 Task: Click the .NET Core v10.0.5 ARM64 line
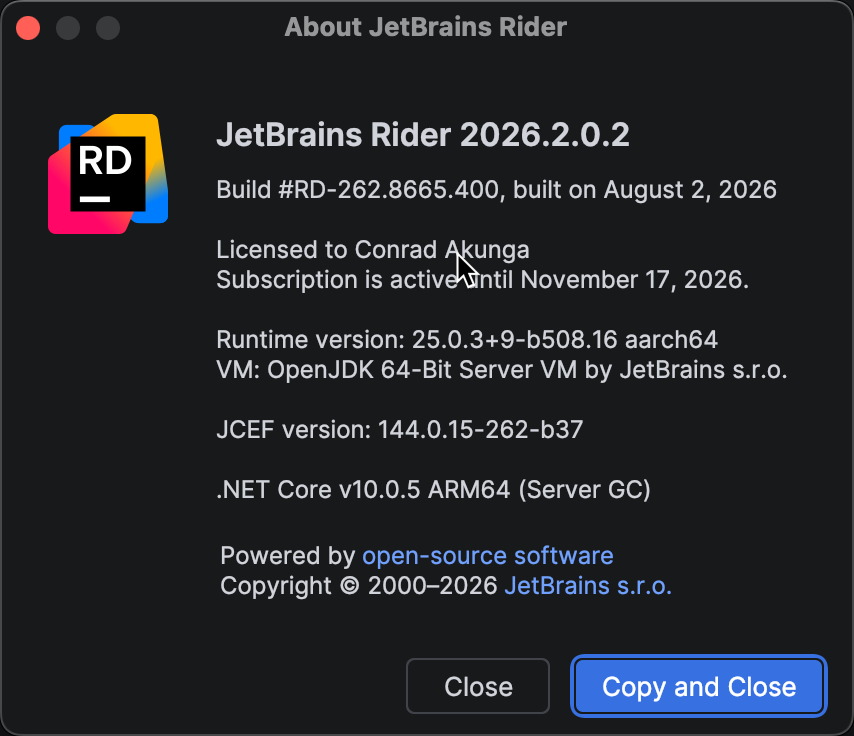pyautogui.click(x=434, y=489)
